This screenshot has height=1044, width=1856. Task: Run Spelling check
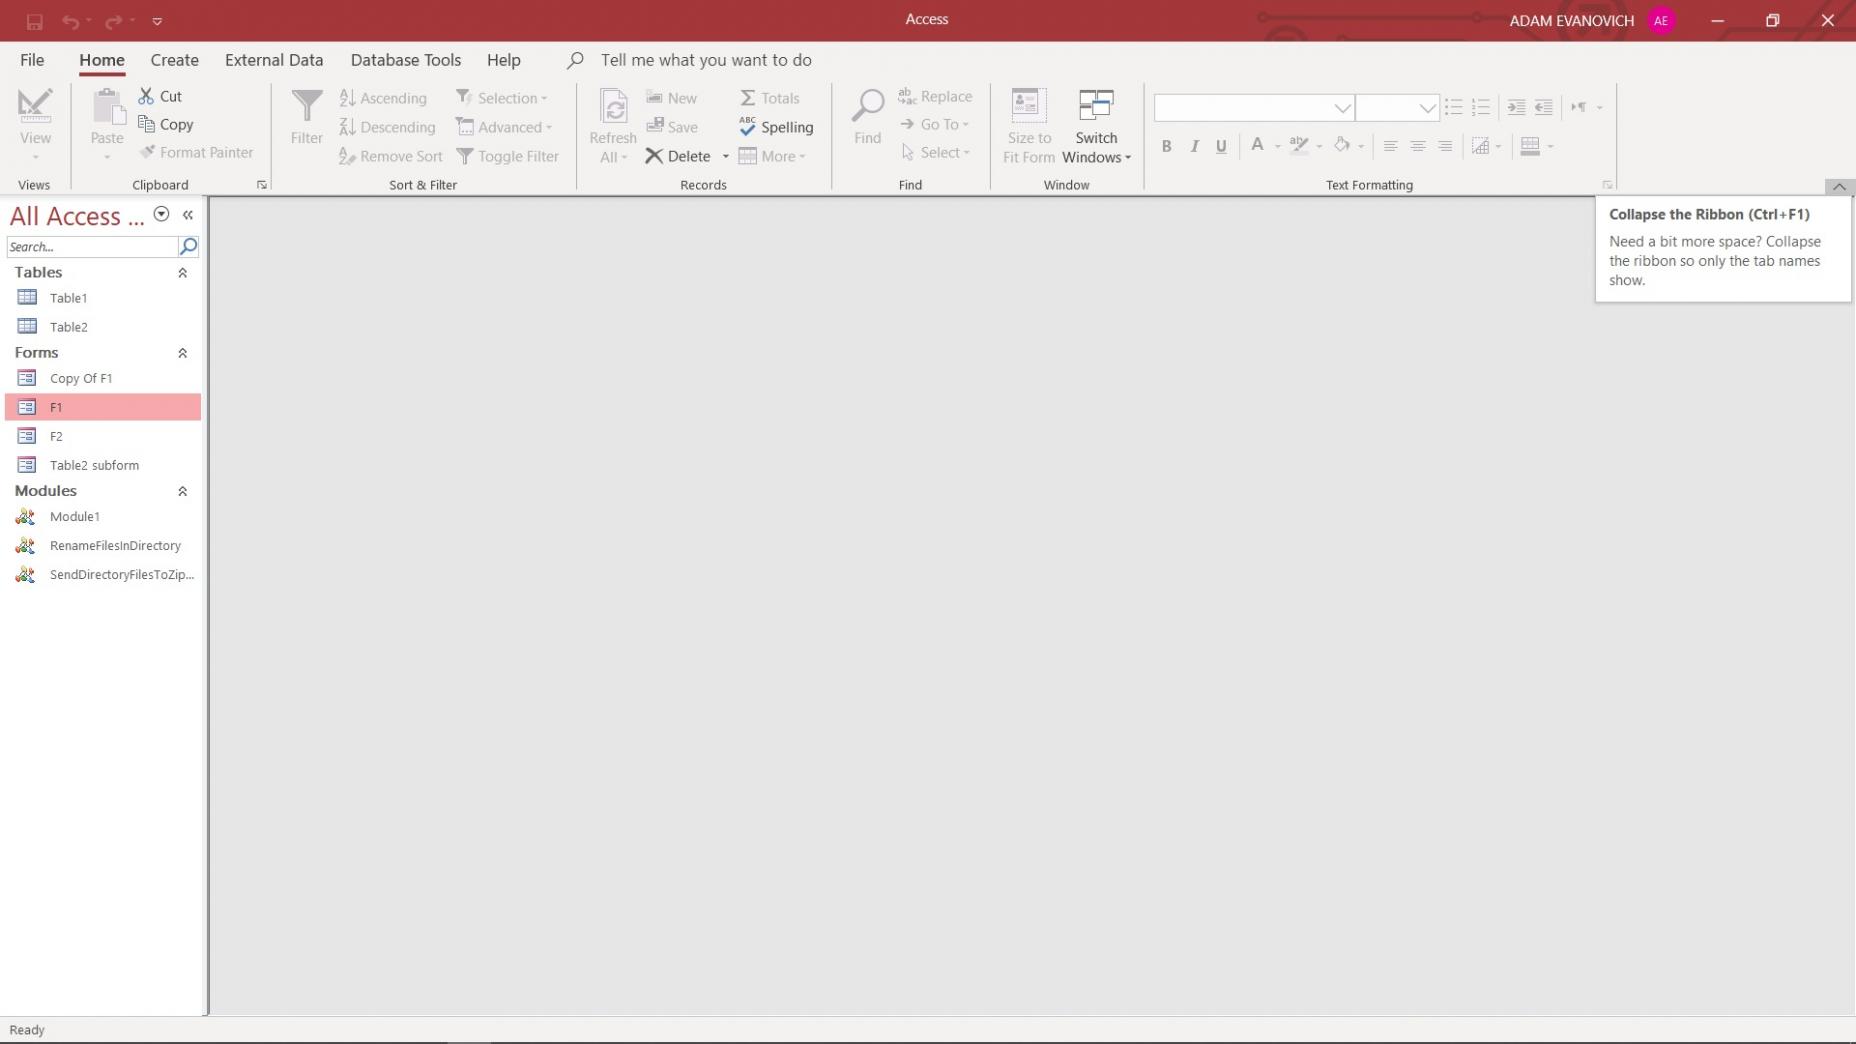click(x=776, y=127)
